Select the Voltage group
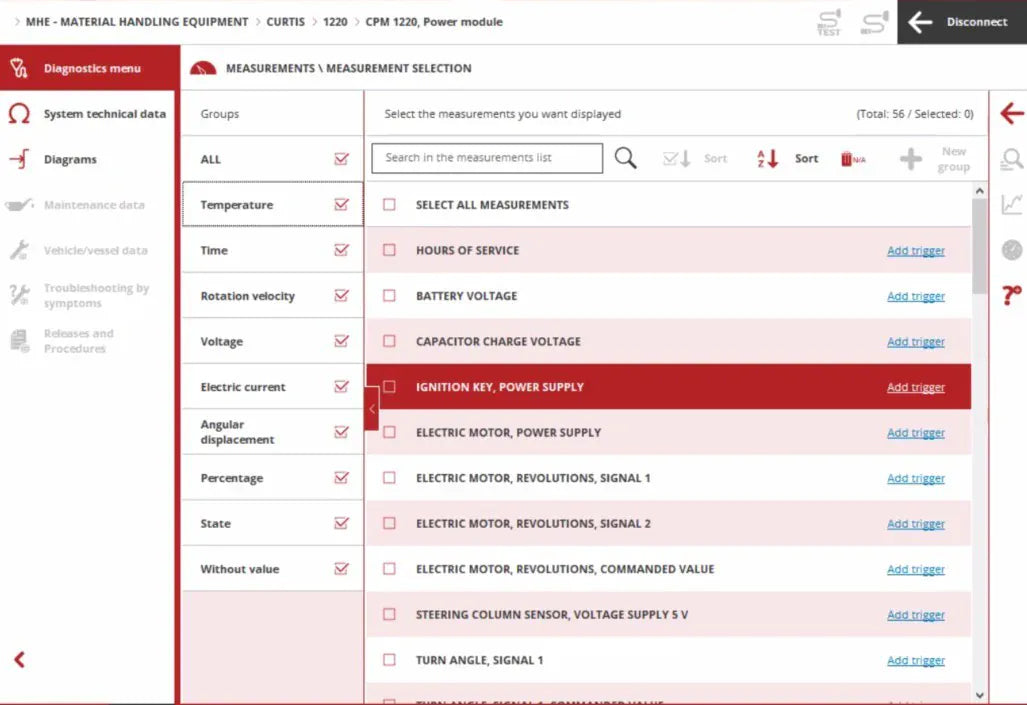 coord(222,342)
